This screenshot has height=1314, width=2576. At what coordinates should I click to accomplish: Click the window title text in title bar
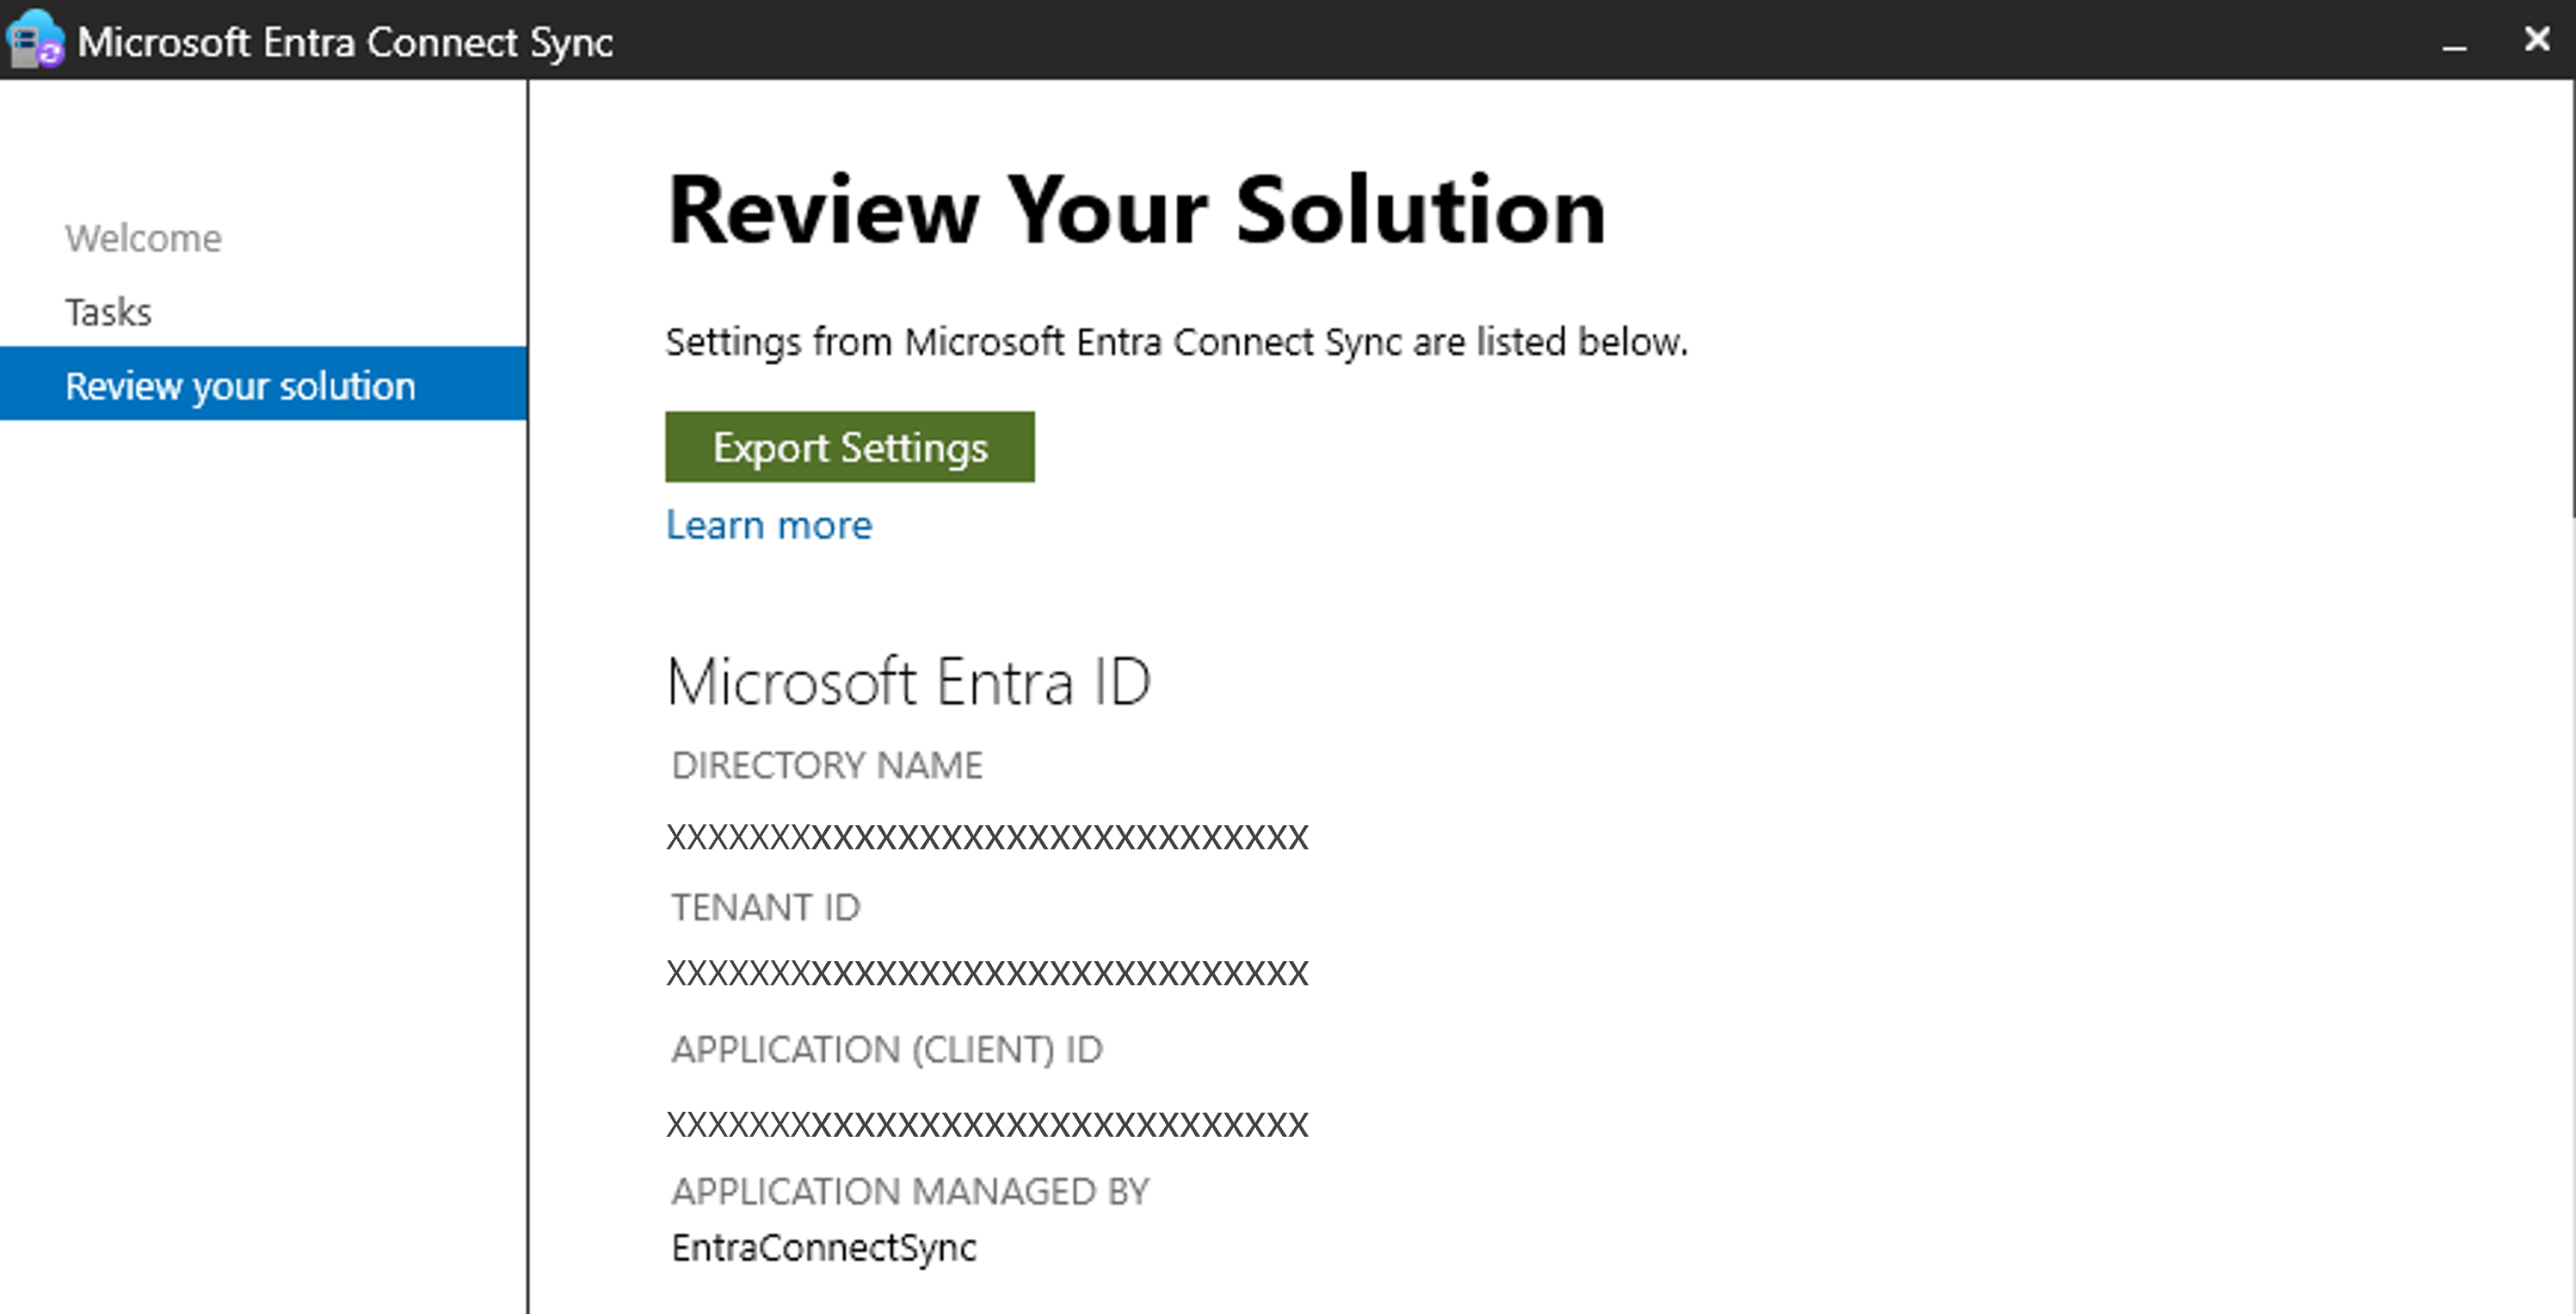pyautogui.click(x=344, y=42)
